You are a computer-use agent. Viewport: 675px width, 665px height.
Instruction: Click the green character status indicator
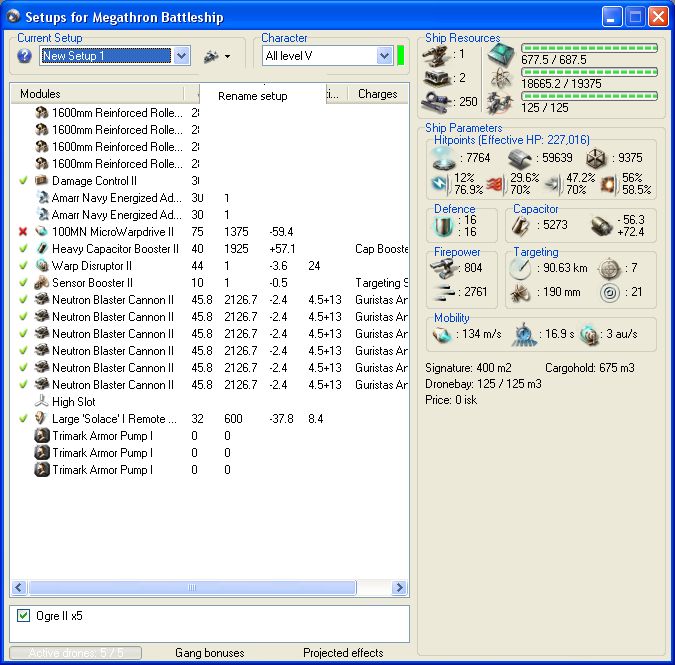click(x=400, y=56)
